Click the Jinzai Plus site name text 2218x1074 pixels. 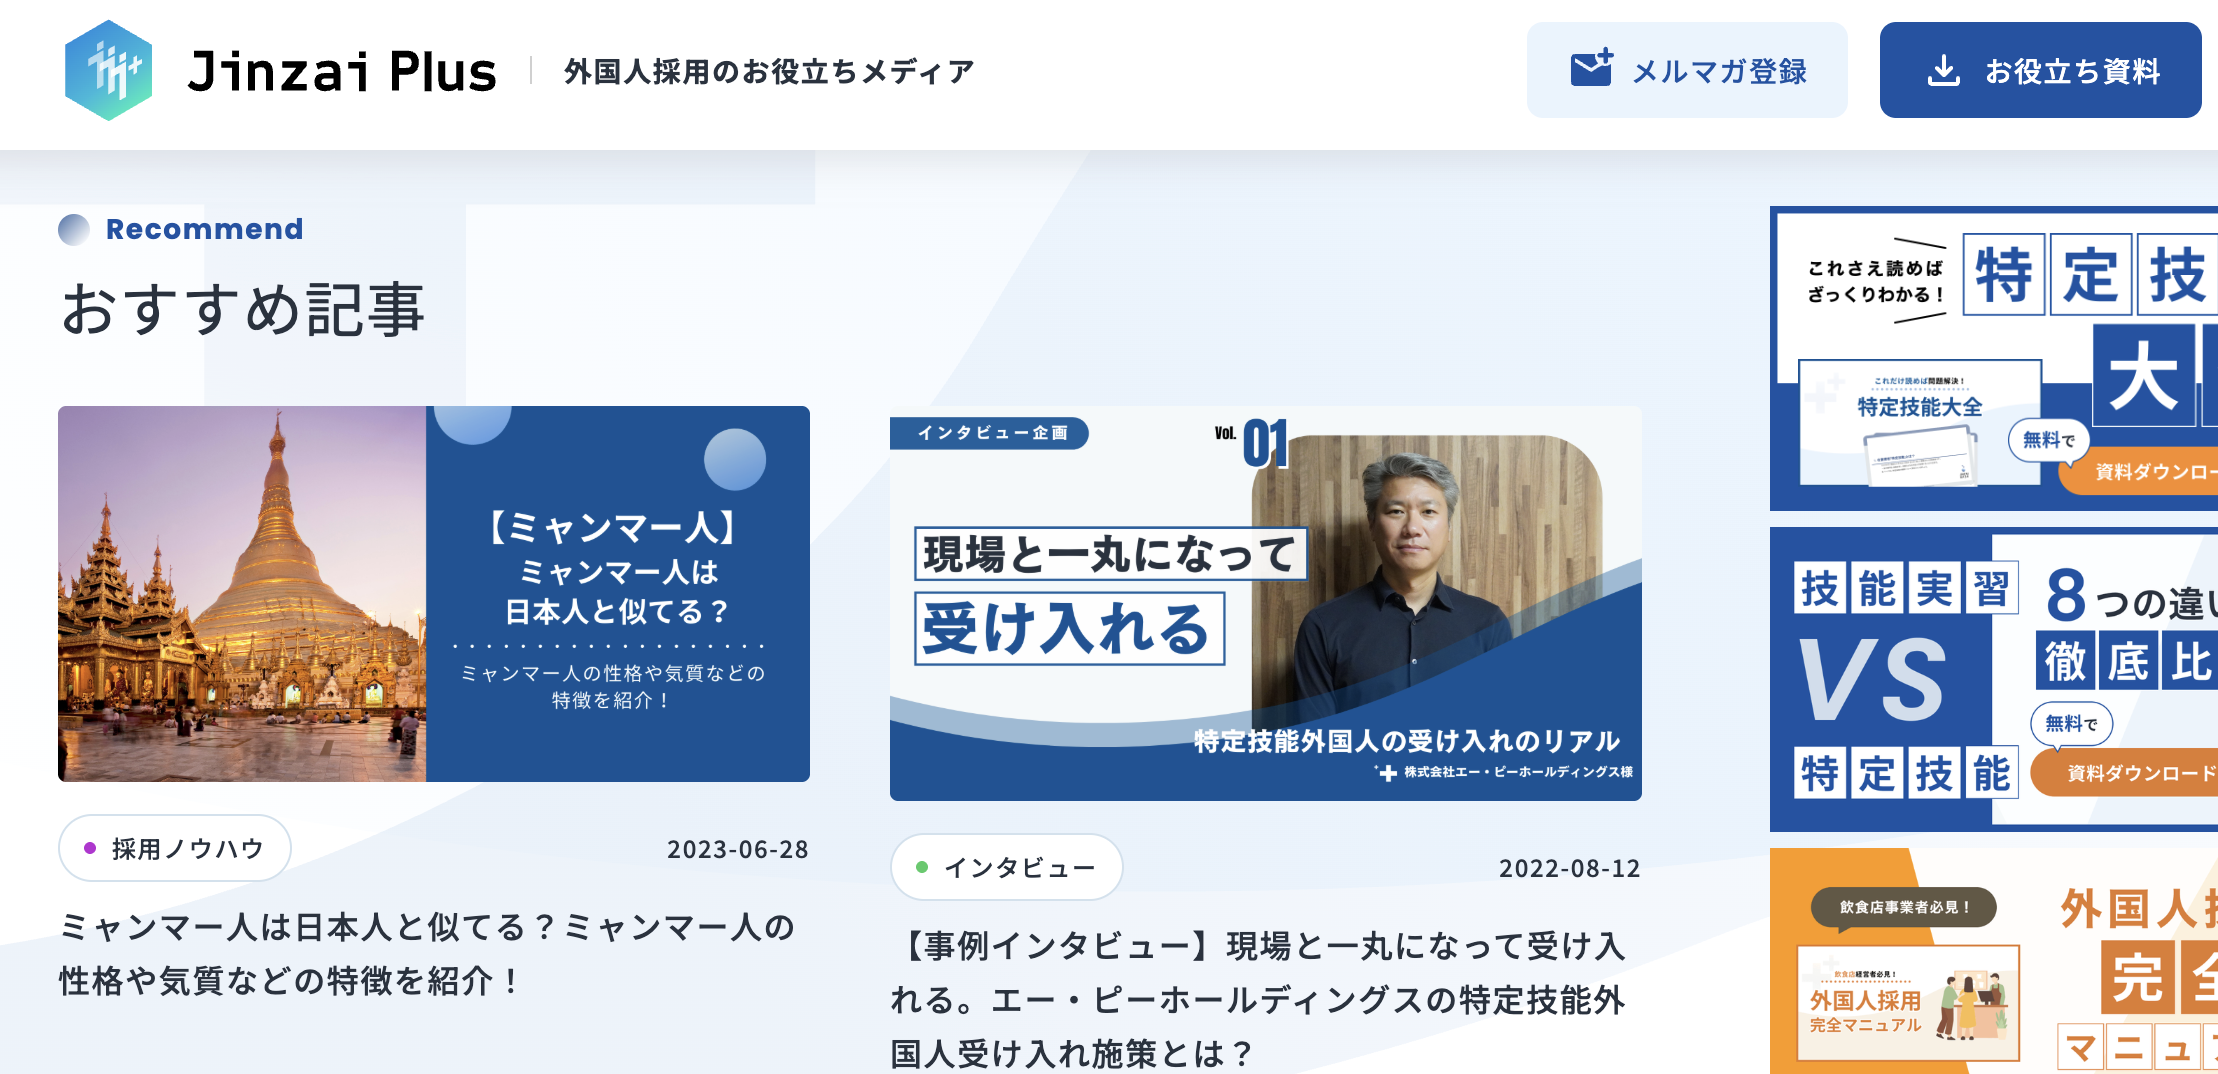coord(342,72)
